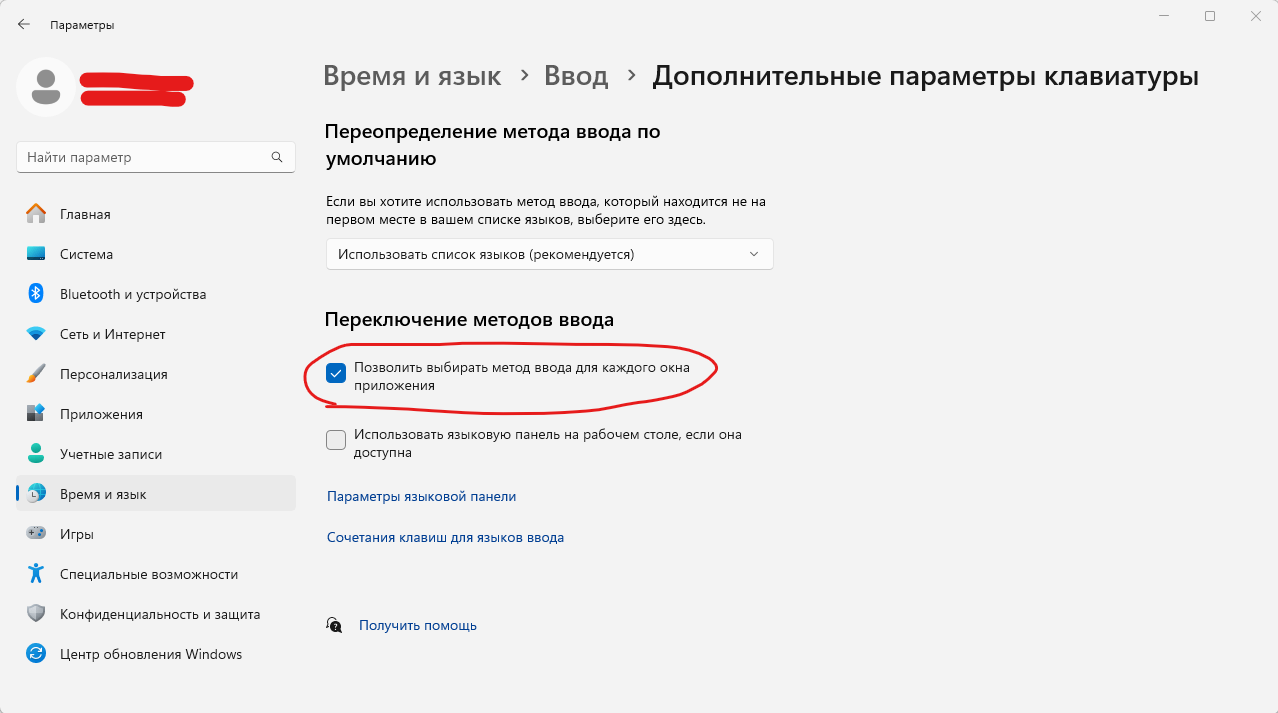Image resolution: width=1278 pixels, height=713 pixels.
Task: Open Параметры языковой панели link
Action: (421, 496)
